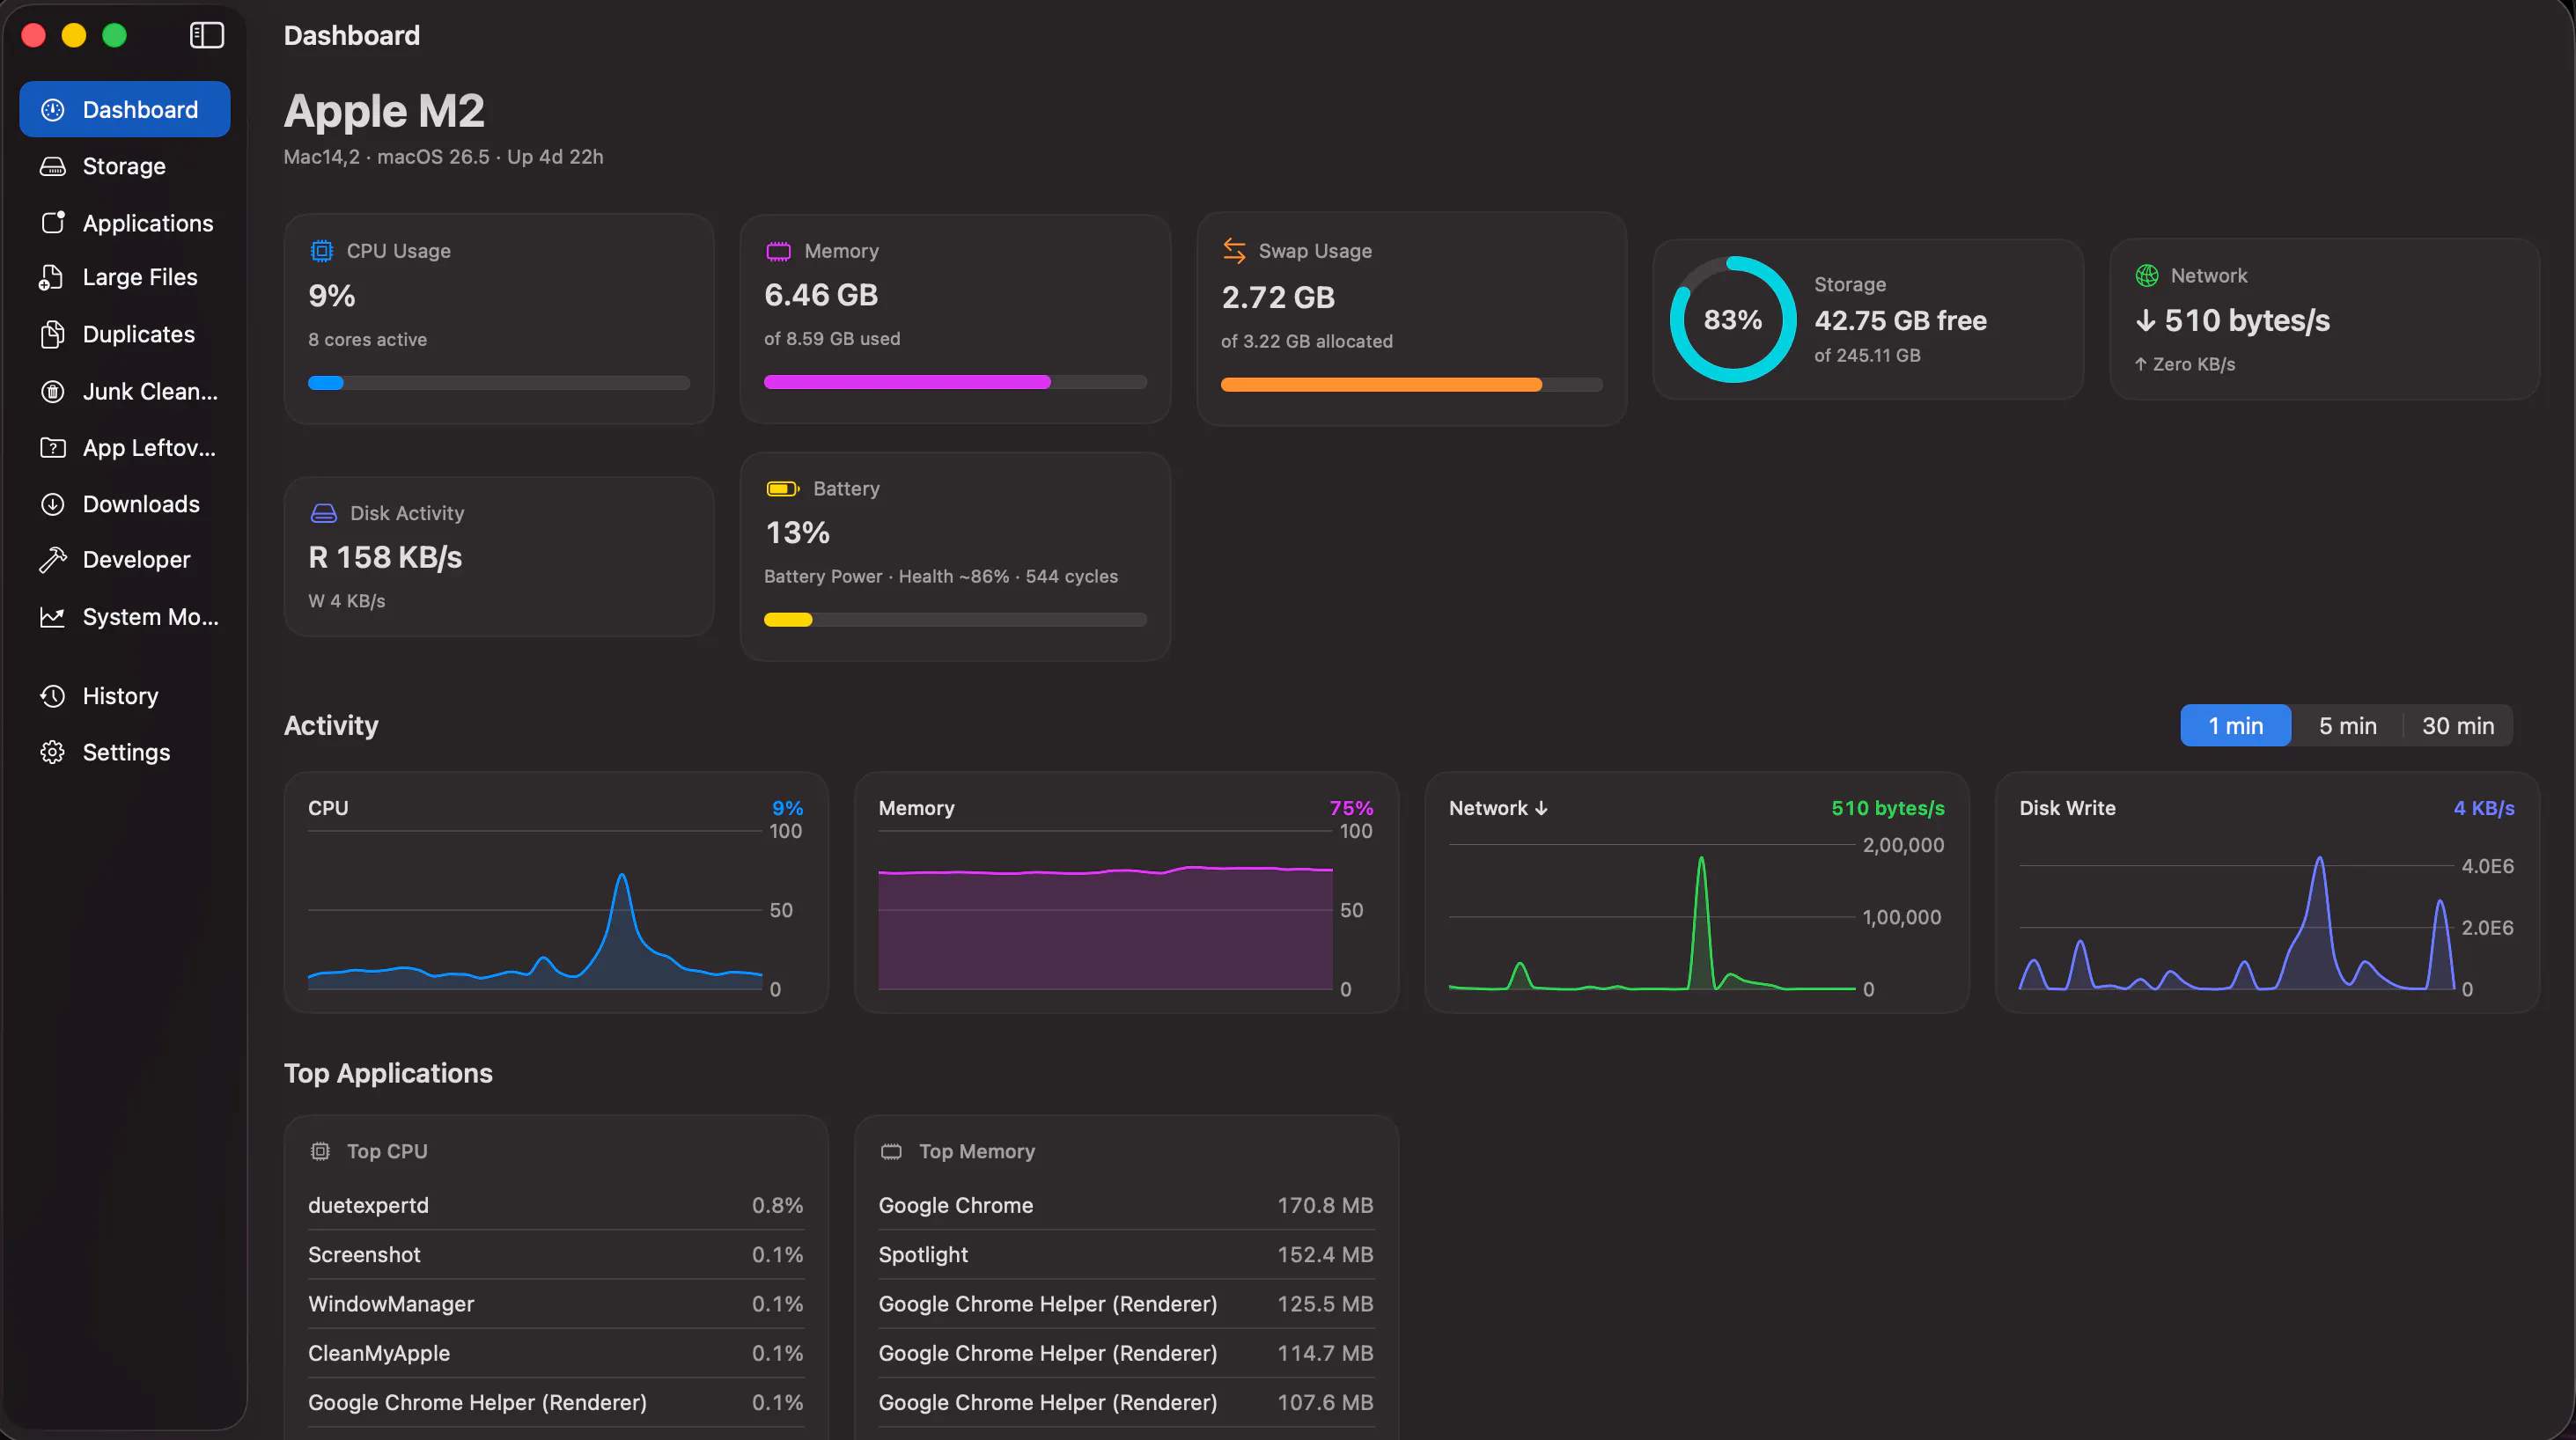This screenshot has height=1440, width=2576.
Task: Click the Developer hammer icon
Action: click(x=53, y=560)
